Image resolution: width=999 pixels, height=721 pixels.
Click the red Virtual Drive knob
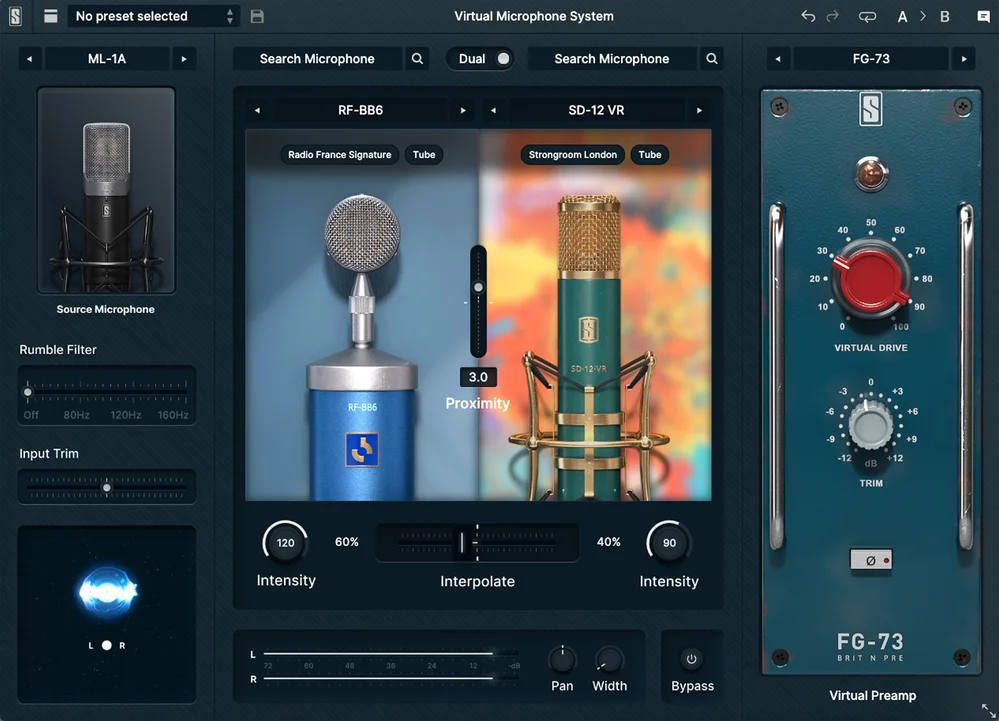pos(871,279)
